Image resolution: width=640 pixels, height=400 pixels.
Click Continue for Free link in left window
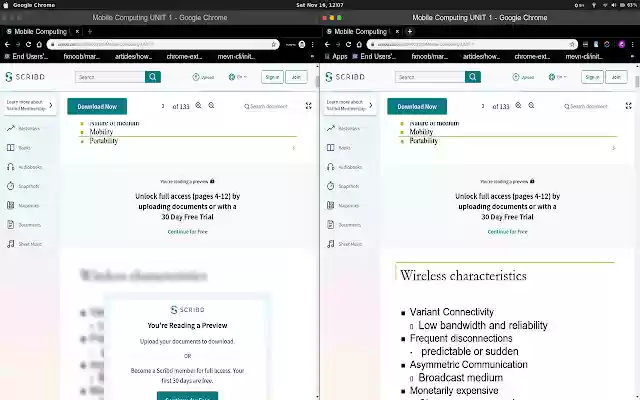[x=187, y=231]
